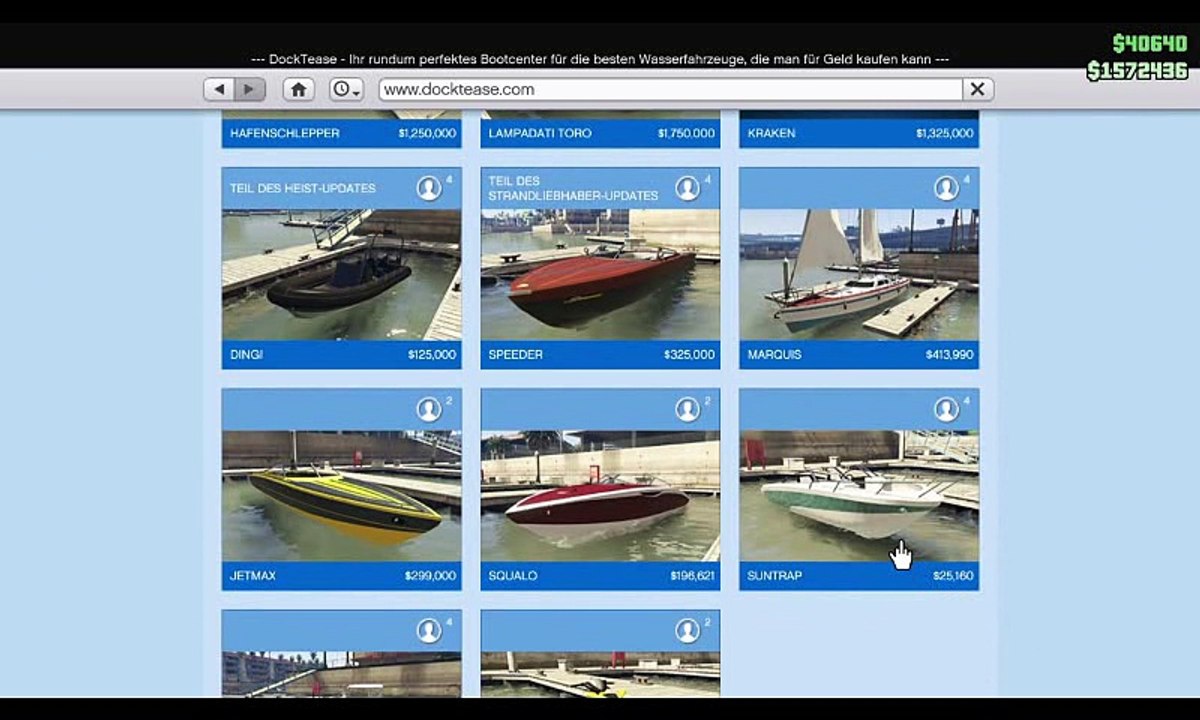Open the browser history clock dropdown
This screenshot has width=1200, height=720.
(x=346, y=89)
